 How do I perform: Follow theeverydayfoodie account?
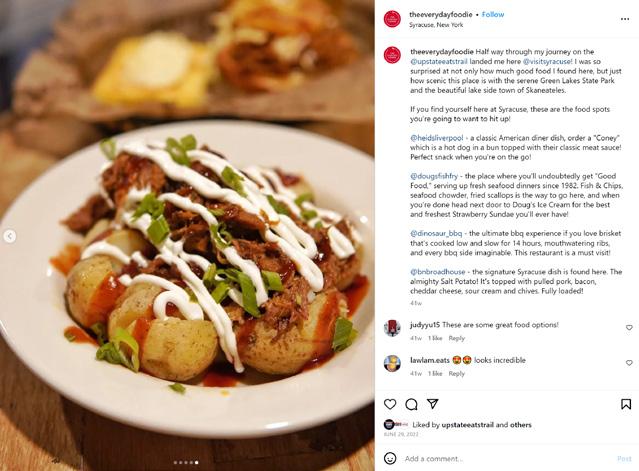pyautogui.click(x=493, y=14)
